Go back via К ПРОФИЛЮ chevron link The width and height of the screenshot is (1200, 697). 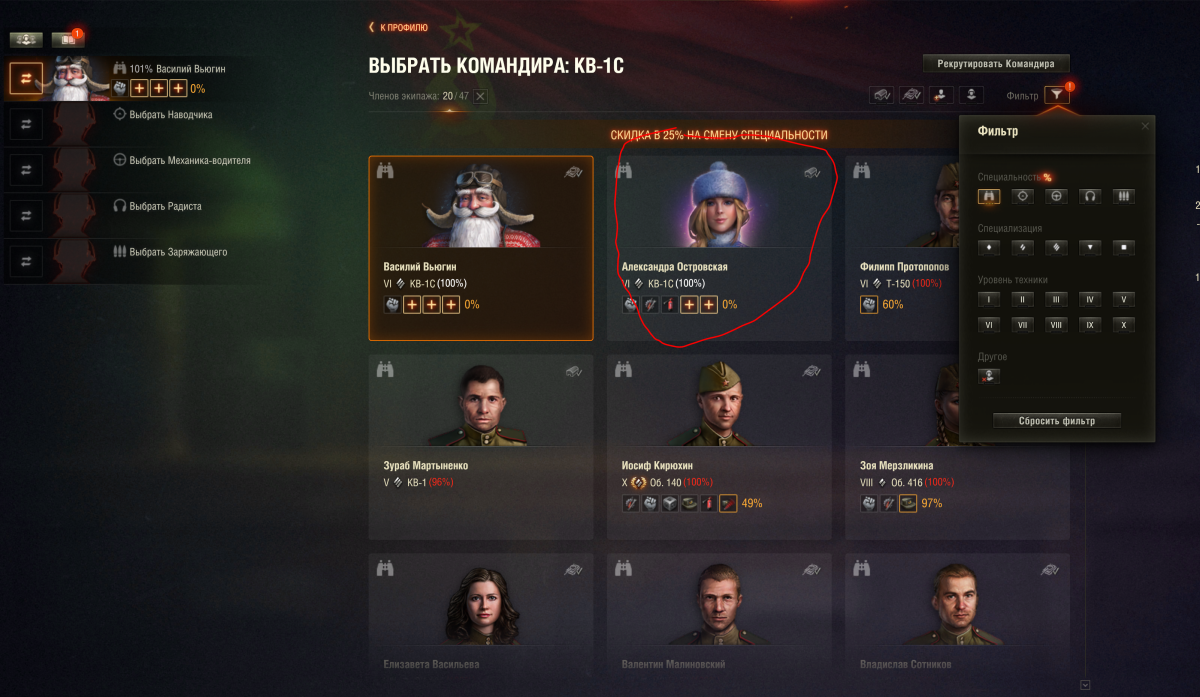398,27
